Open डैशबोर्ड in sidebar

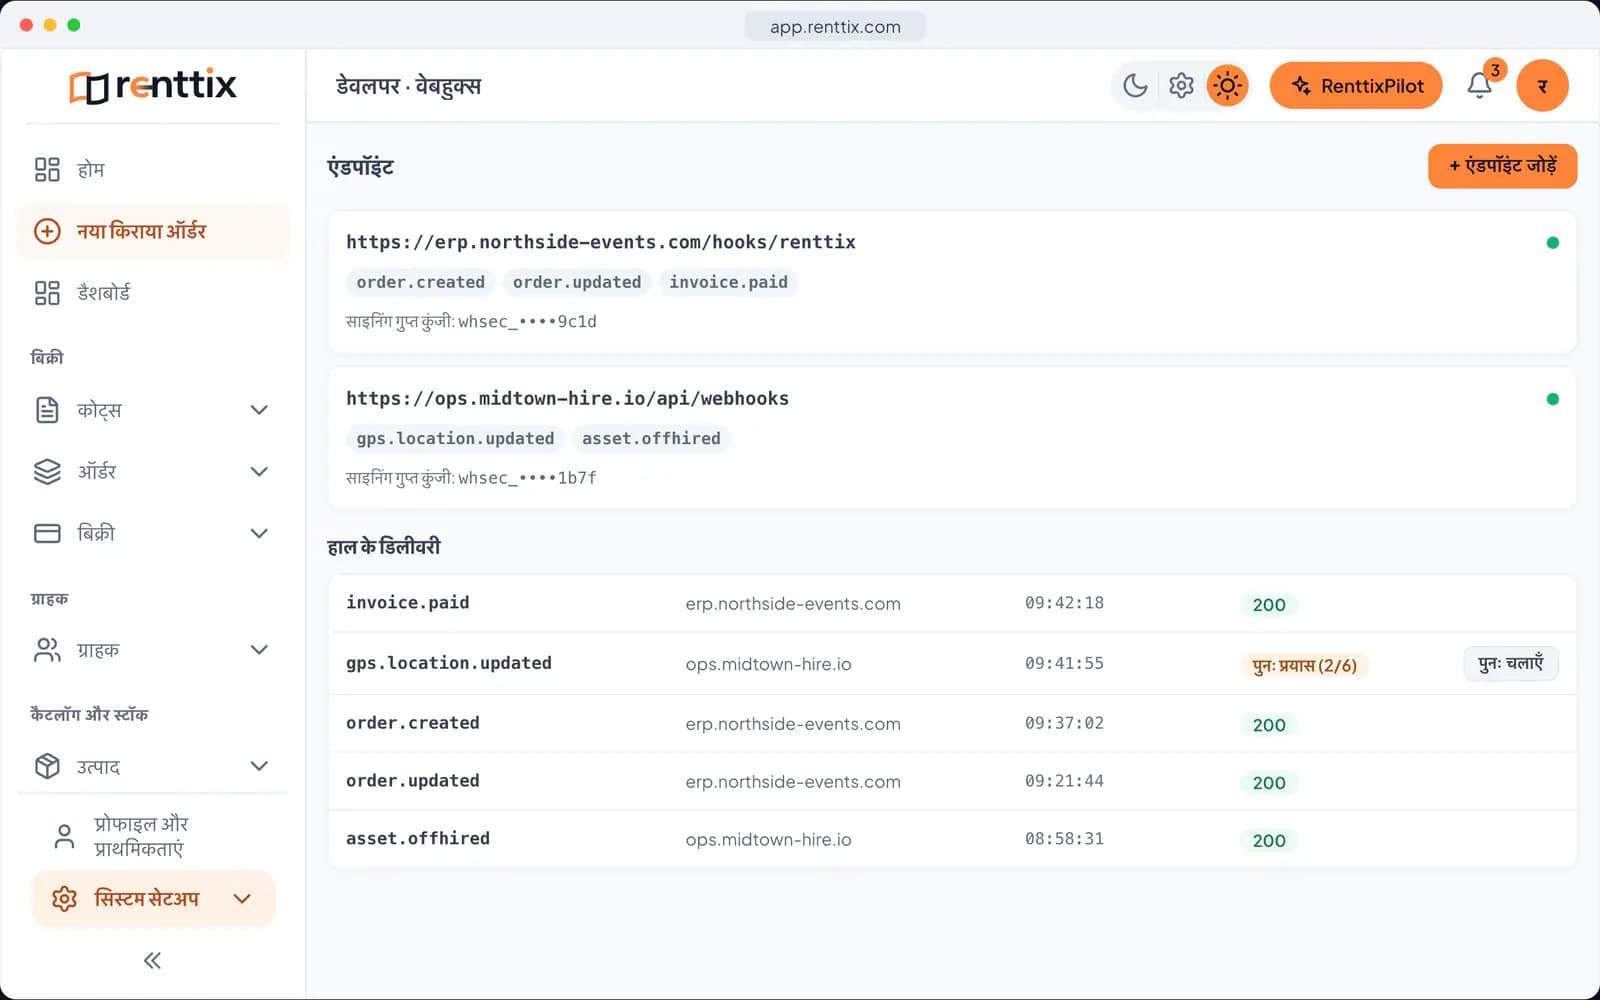(152, 293)
